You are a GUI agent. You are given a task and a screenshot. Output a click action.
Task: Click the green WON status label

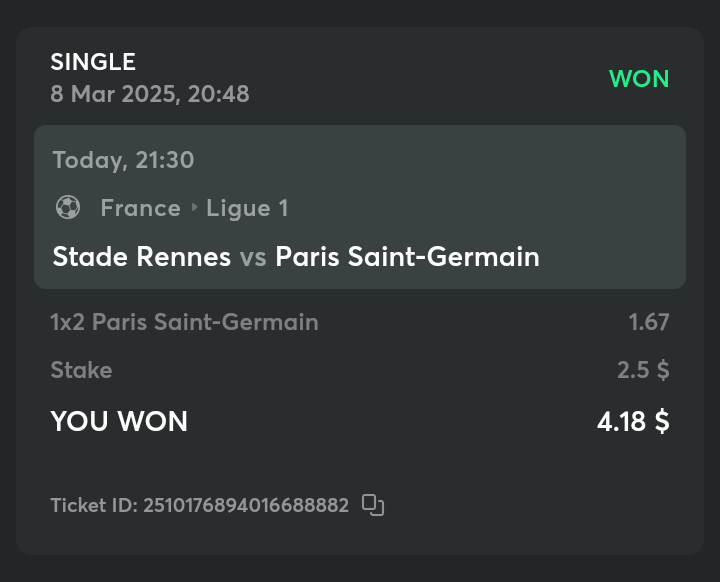click(x=639, y=79)
